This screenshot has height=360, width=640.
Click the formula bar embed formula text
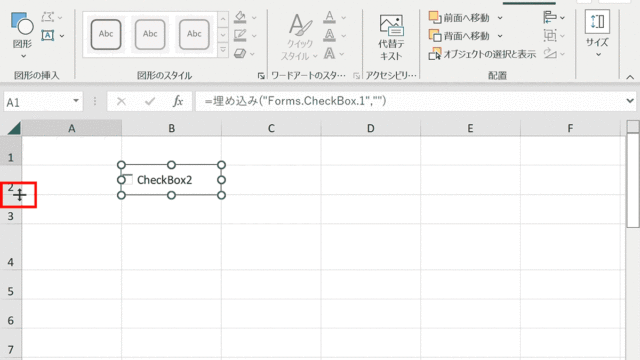(295, 101)
